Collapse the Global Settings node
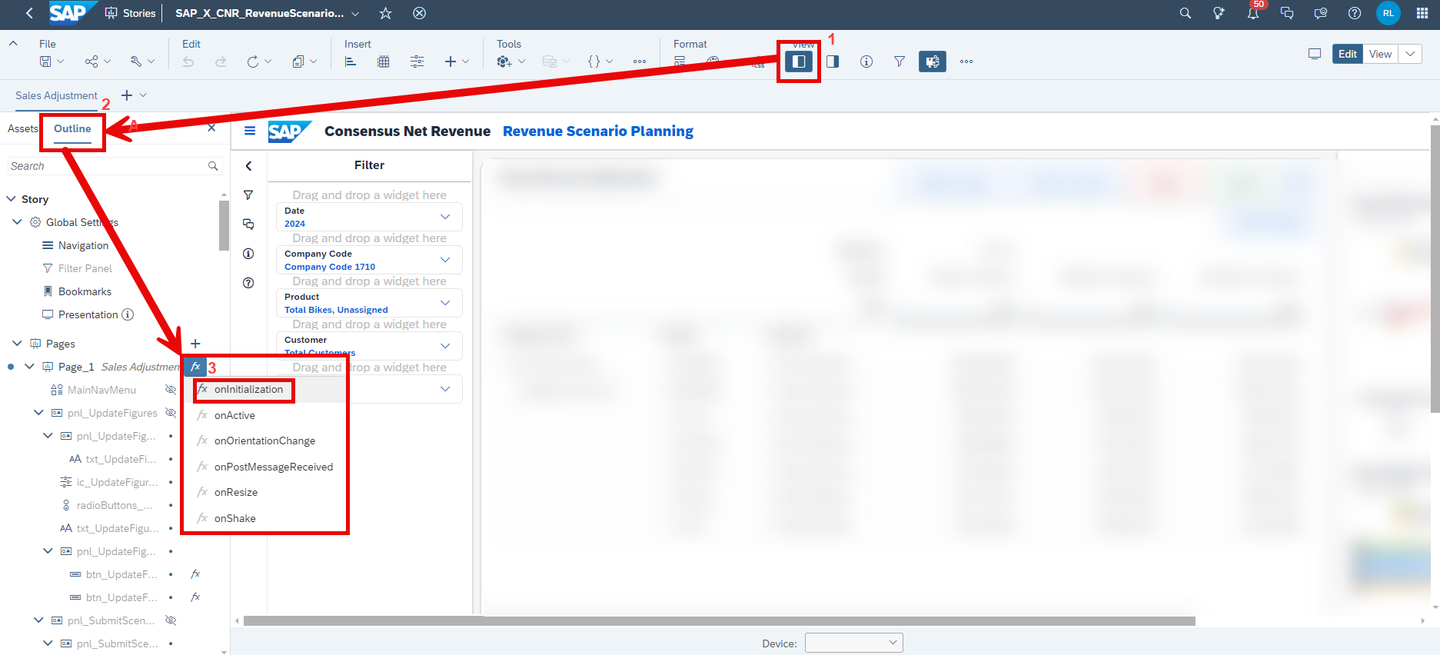Screen dimensions: 1440x655 coord(18,222)
